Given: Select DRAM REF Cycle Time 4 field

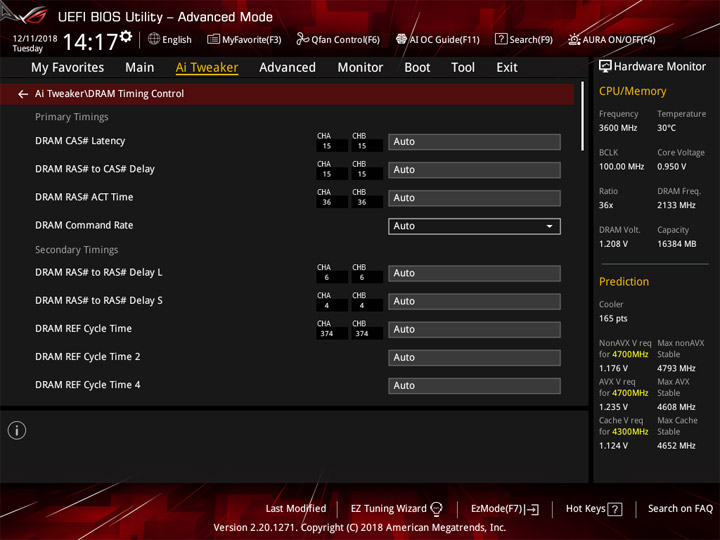Looking at the screenshot, I should pos(474,386).
